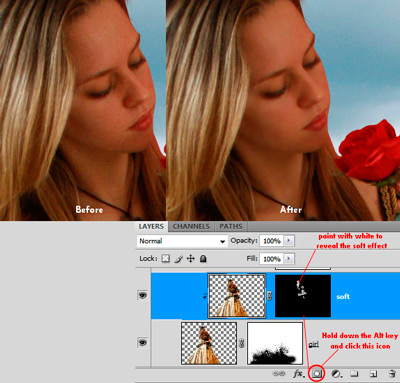Toggle lock position move icon

(x=191, y=259)
